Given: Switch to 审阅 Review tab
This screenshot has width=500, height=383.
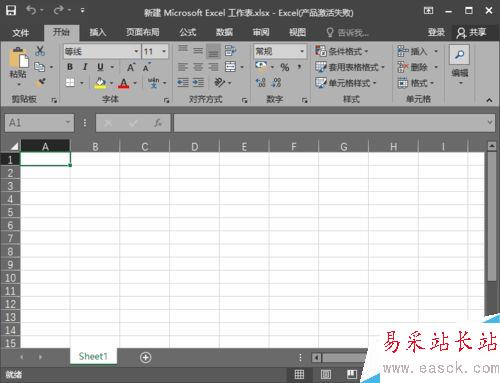Looking at the screenshot, I should click(x=261, y=32).
